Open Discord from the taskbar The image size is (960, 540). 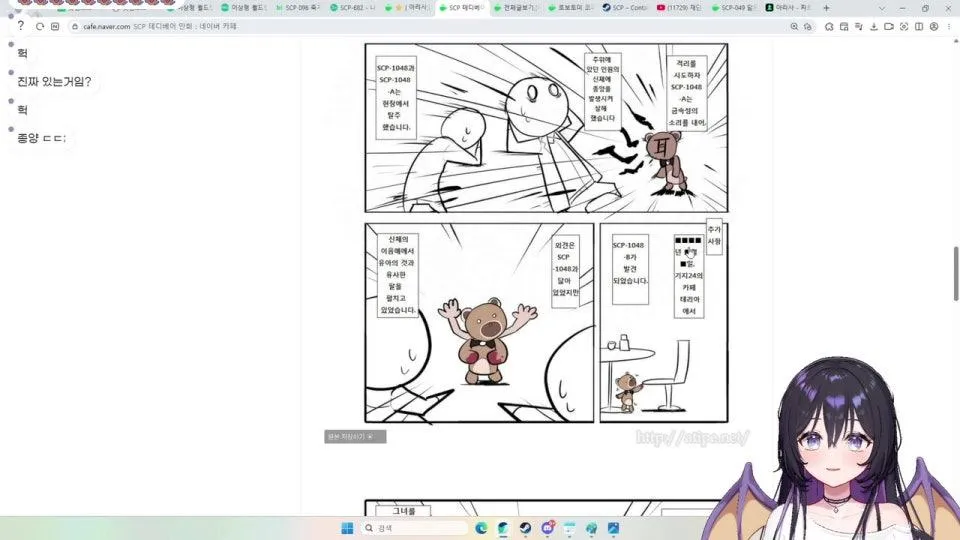click(547, 528)
